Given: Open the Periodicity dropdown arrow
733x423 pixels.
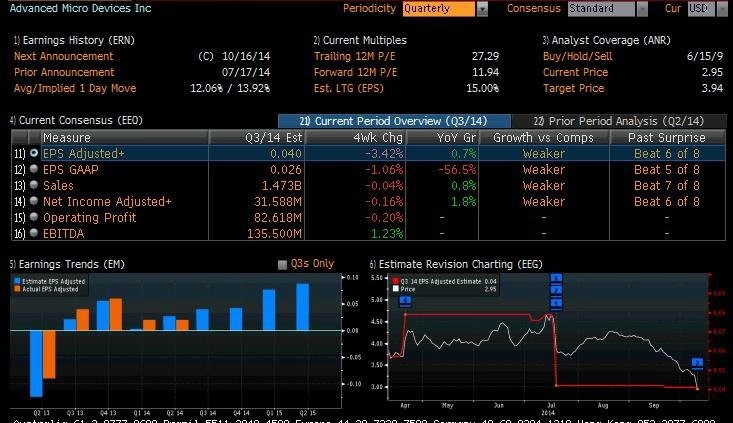Looking at the screenshot, I should (482, 9).
